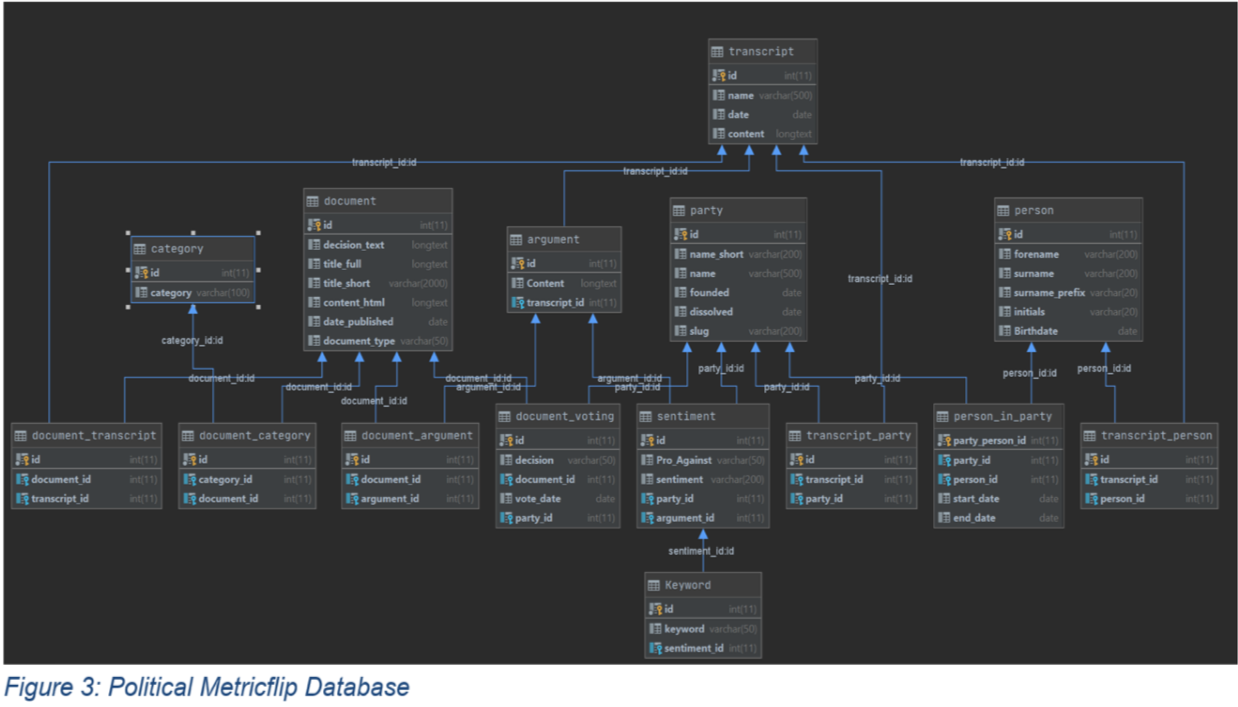The image size is (1238, 707).
Task: Select the forename row in person table
Action: coord(1068,254)
